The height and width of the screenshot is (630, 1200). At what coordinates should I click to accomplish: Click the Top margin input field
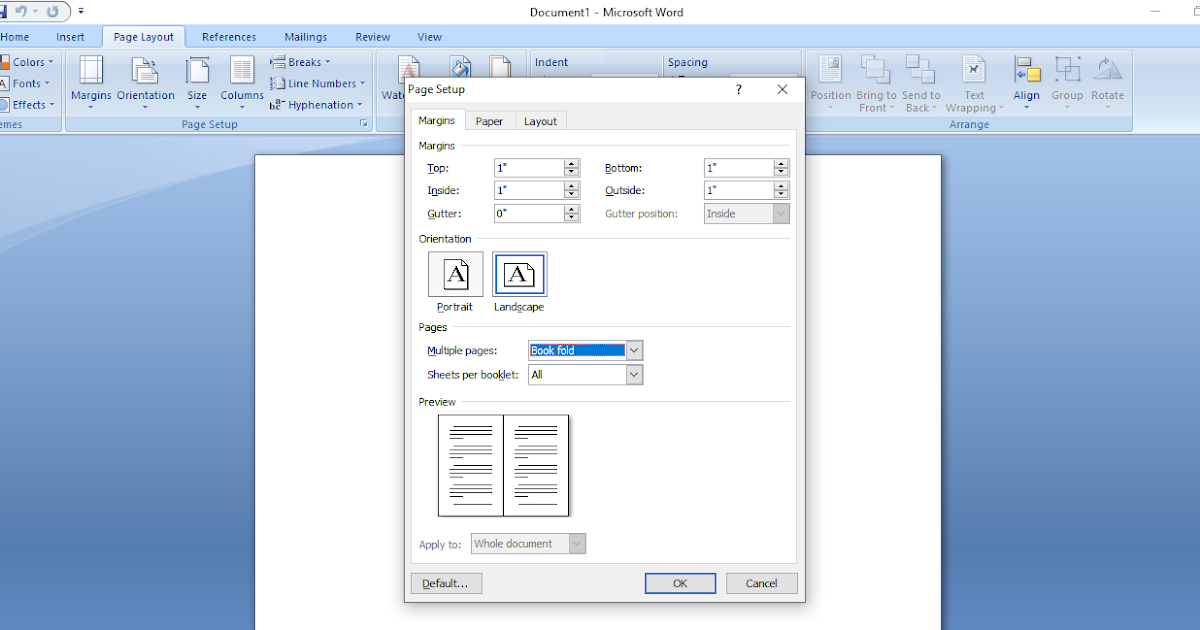[x=529, y=167]
